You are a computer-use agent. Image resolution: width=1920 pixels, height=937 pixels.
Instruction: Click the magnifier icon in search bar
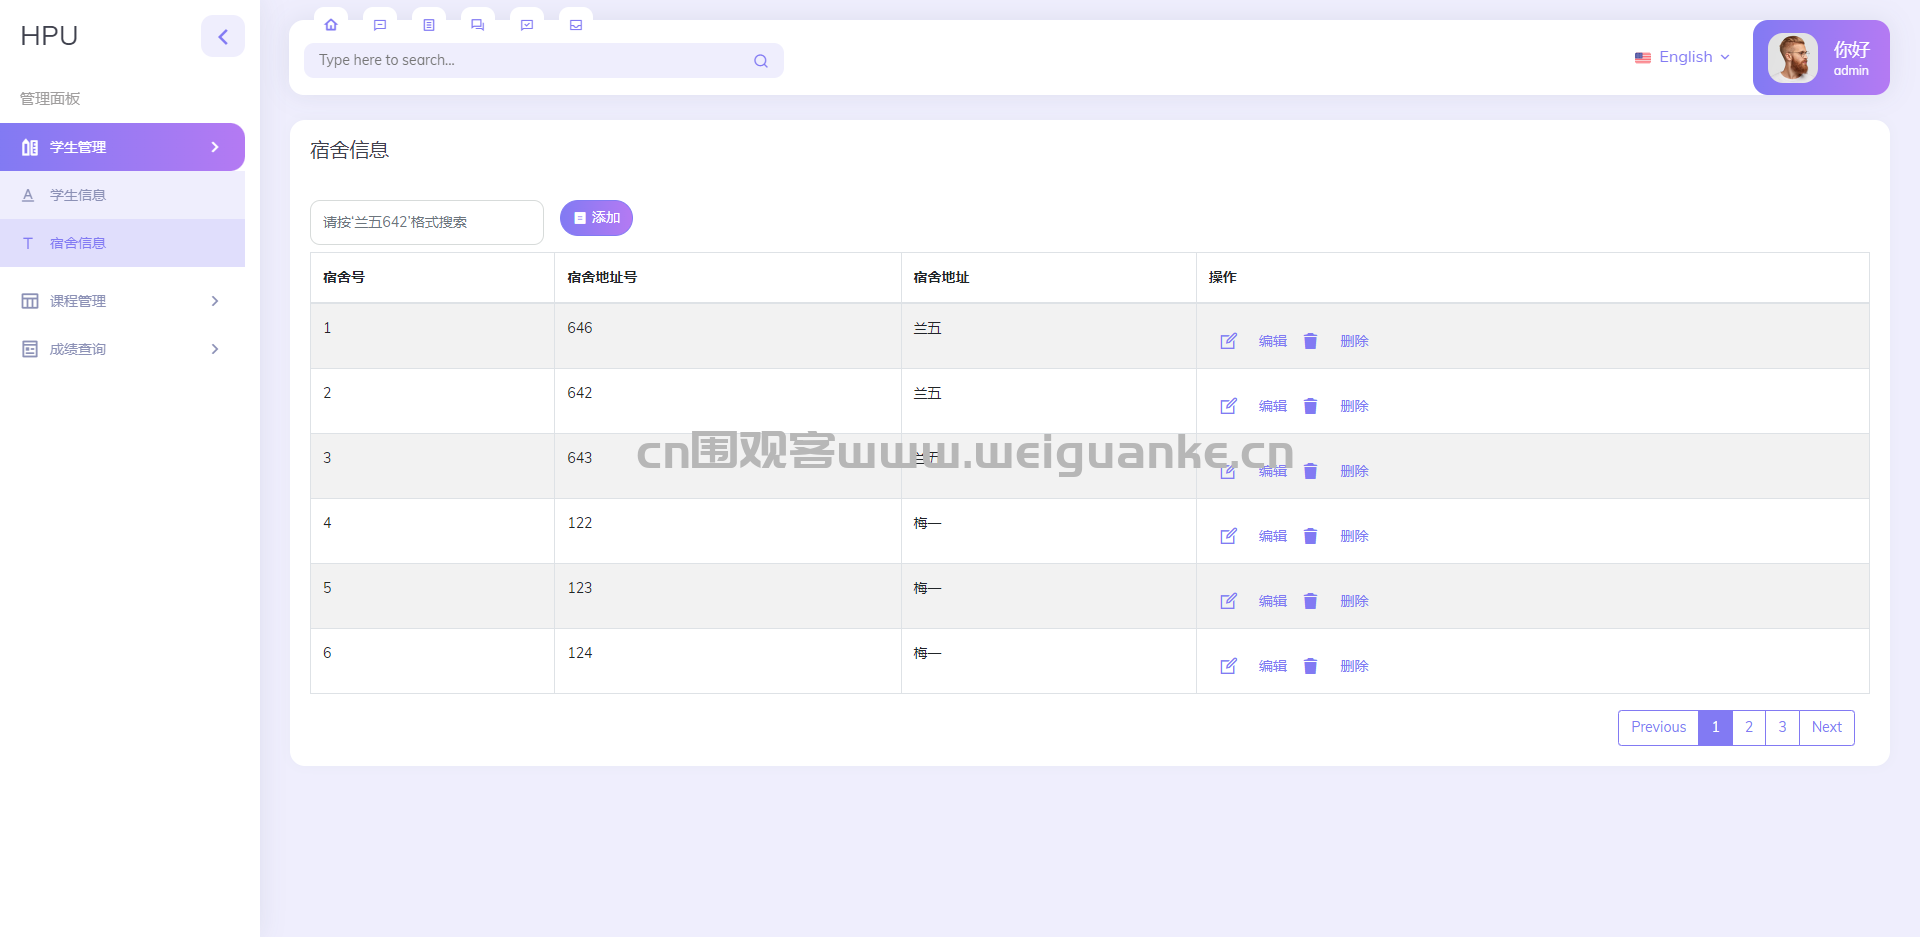coord(761,61)
